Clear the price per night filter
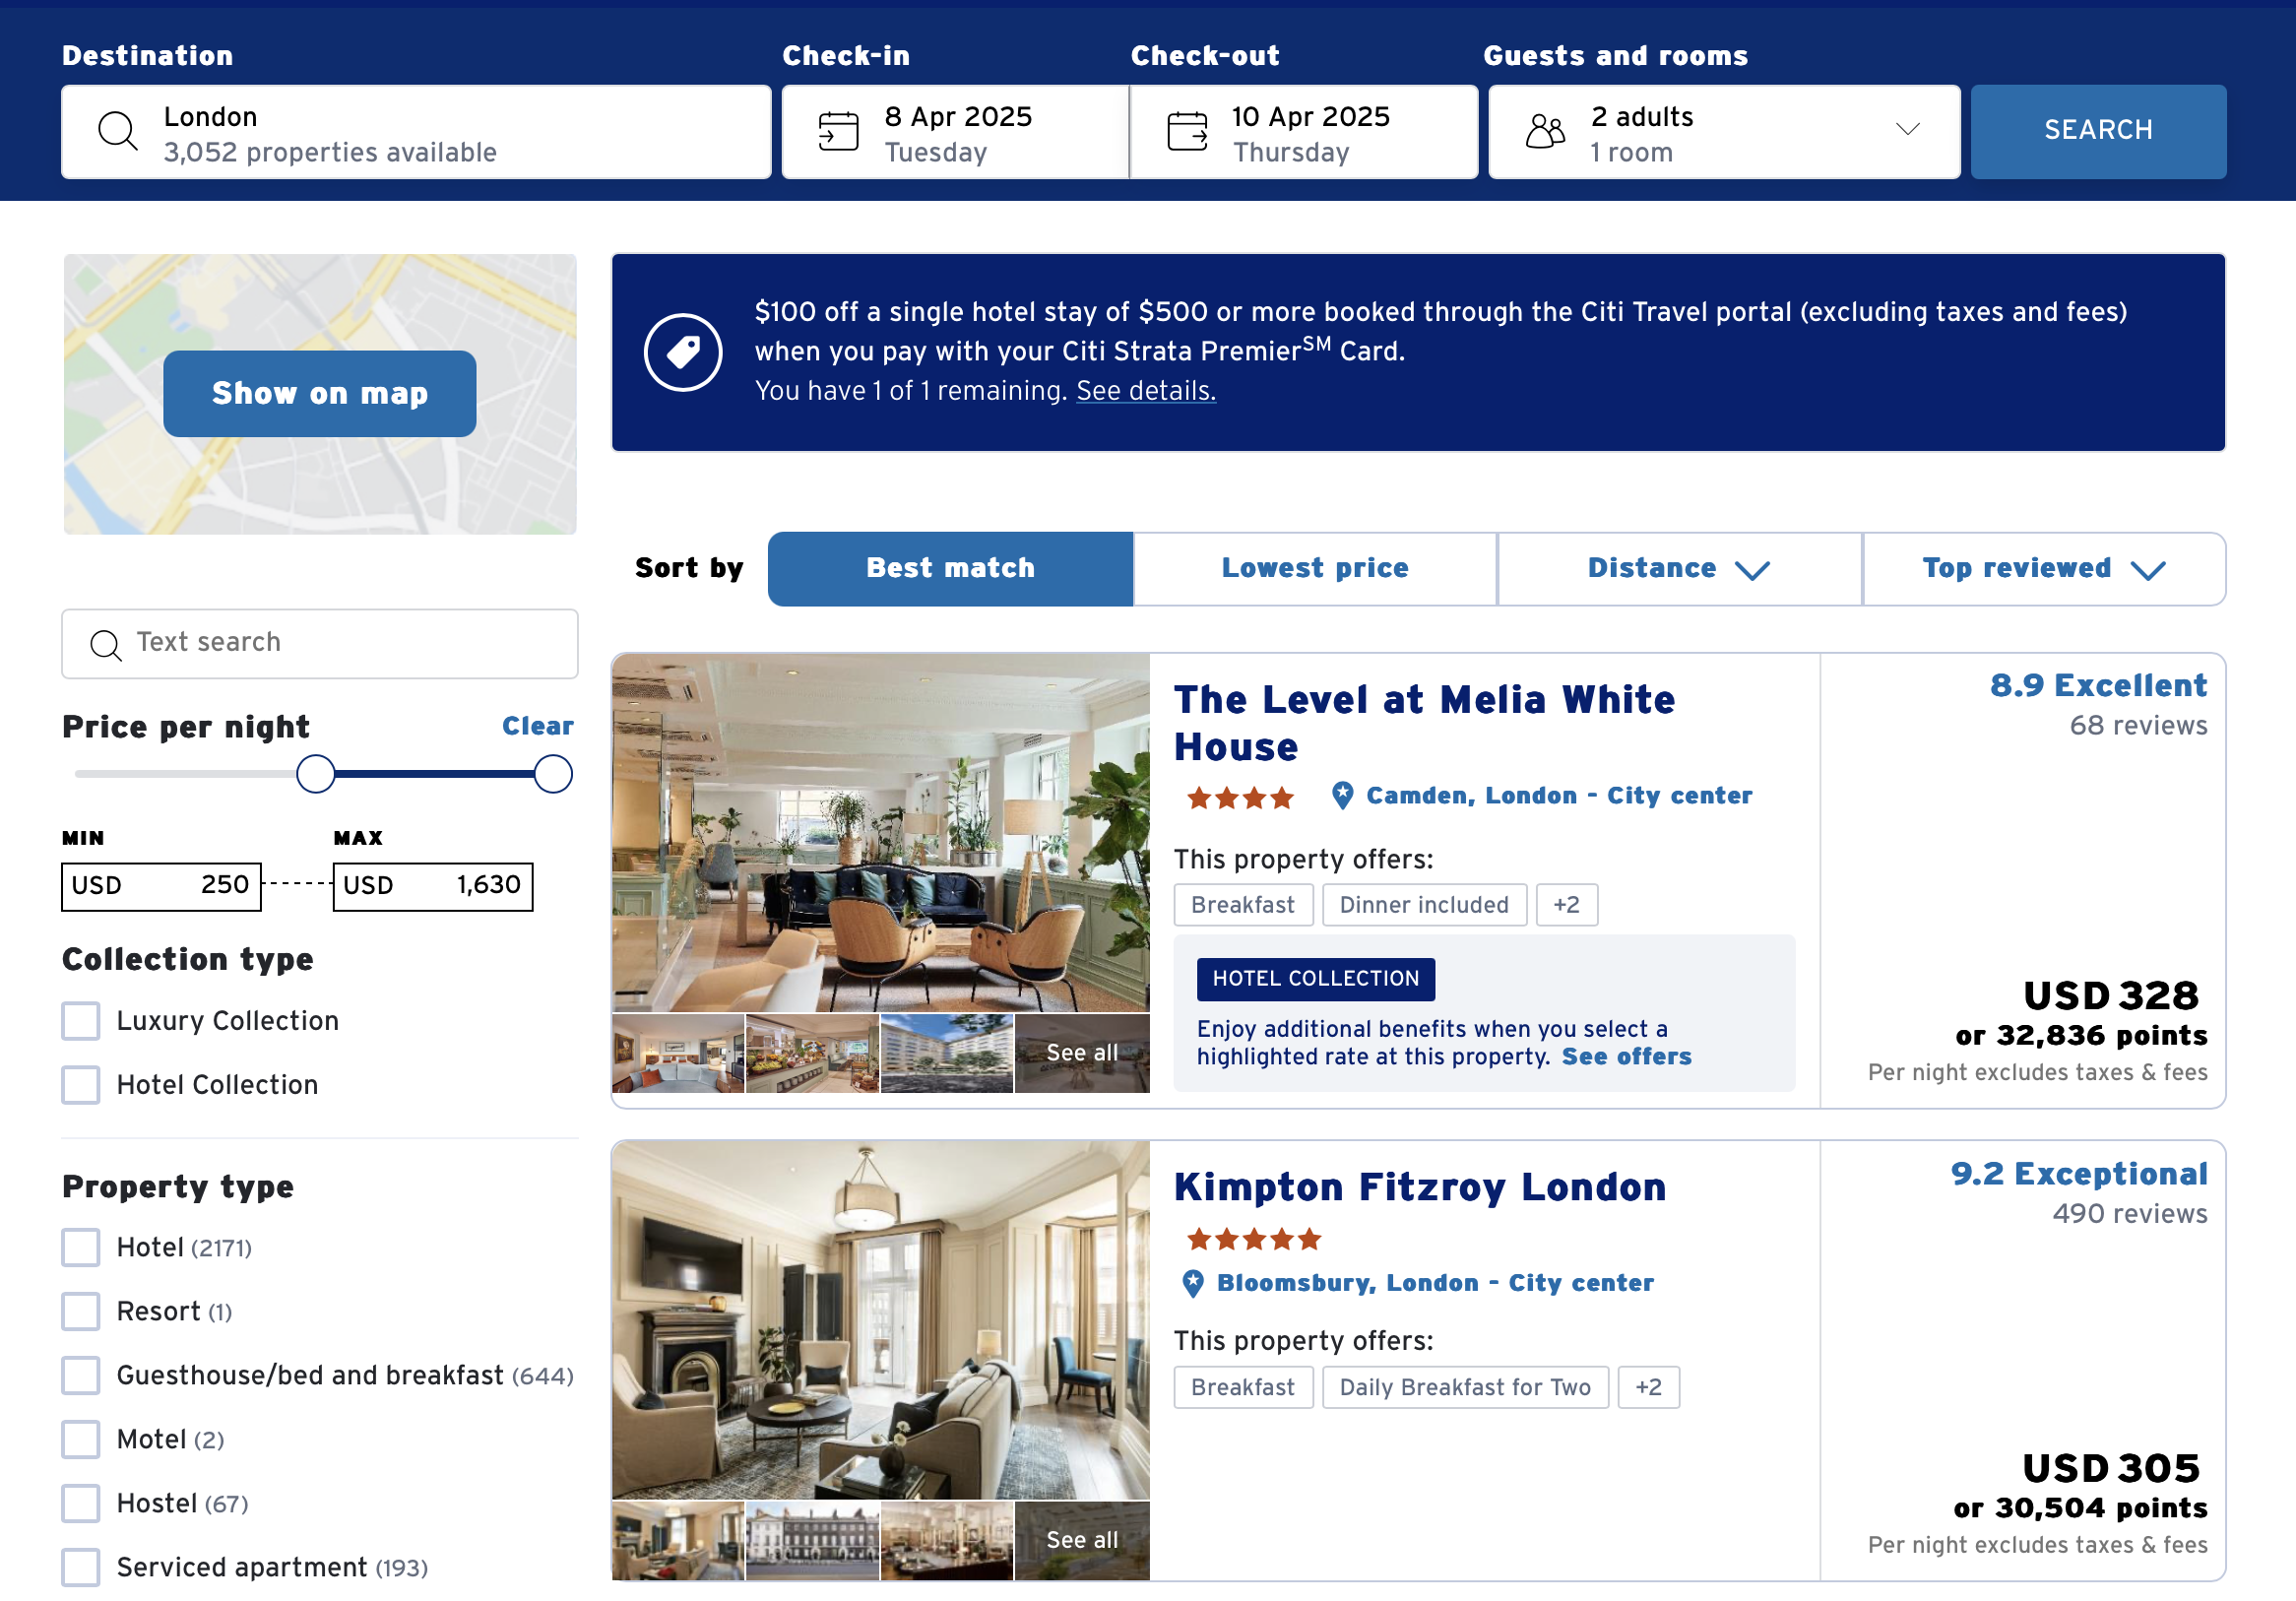The height and width of the screenshot is (1601, 2296). pos(538,726)
